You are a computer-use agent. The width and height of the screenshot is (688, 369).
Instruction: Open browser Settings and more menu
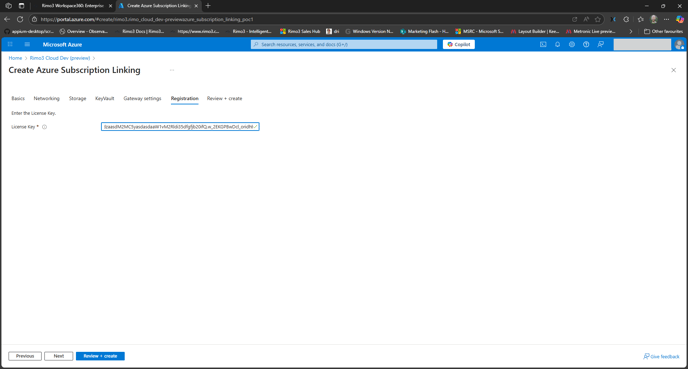[666, 19]
